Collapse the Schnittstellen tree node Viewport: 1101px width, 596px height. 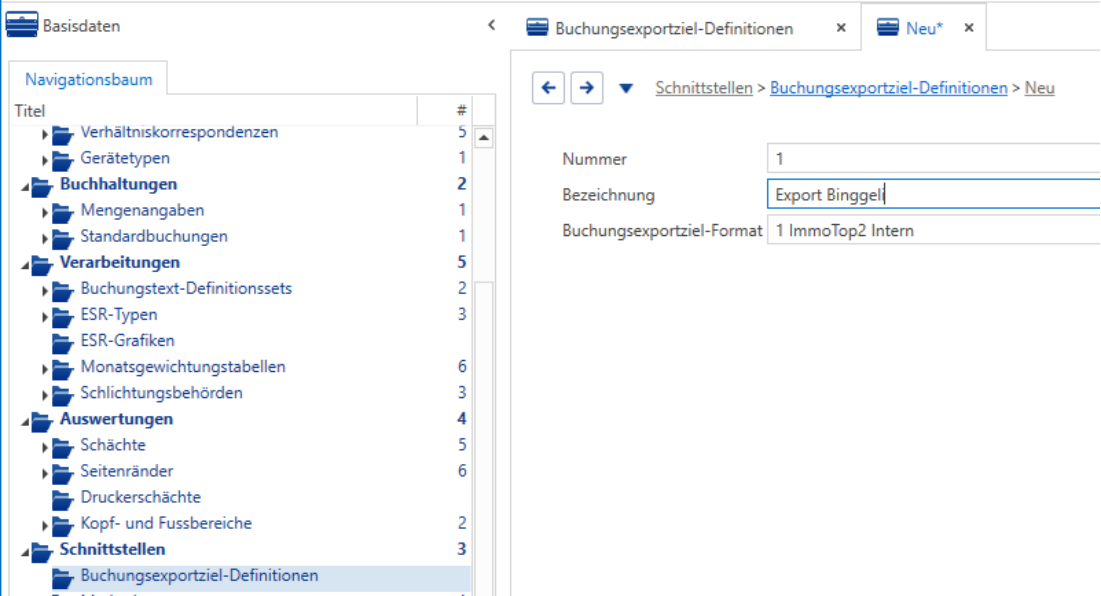click(x=25, y=552)
